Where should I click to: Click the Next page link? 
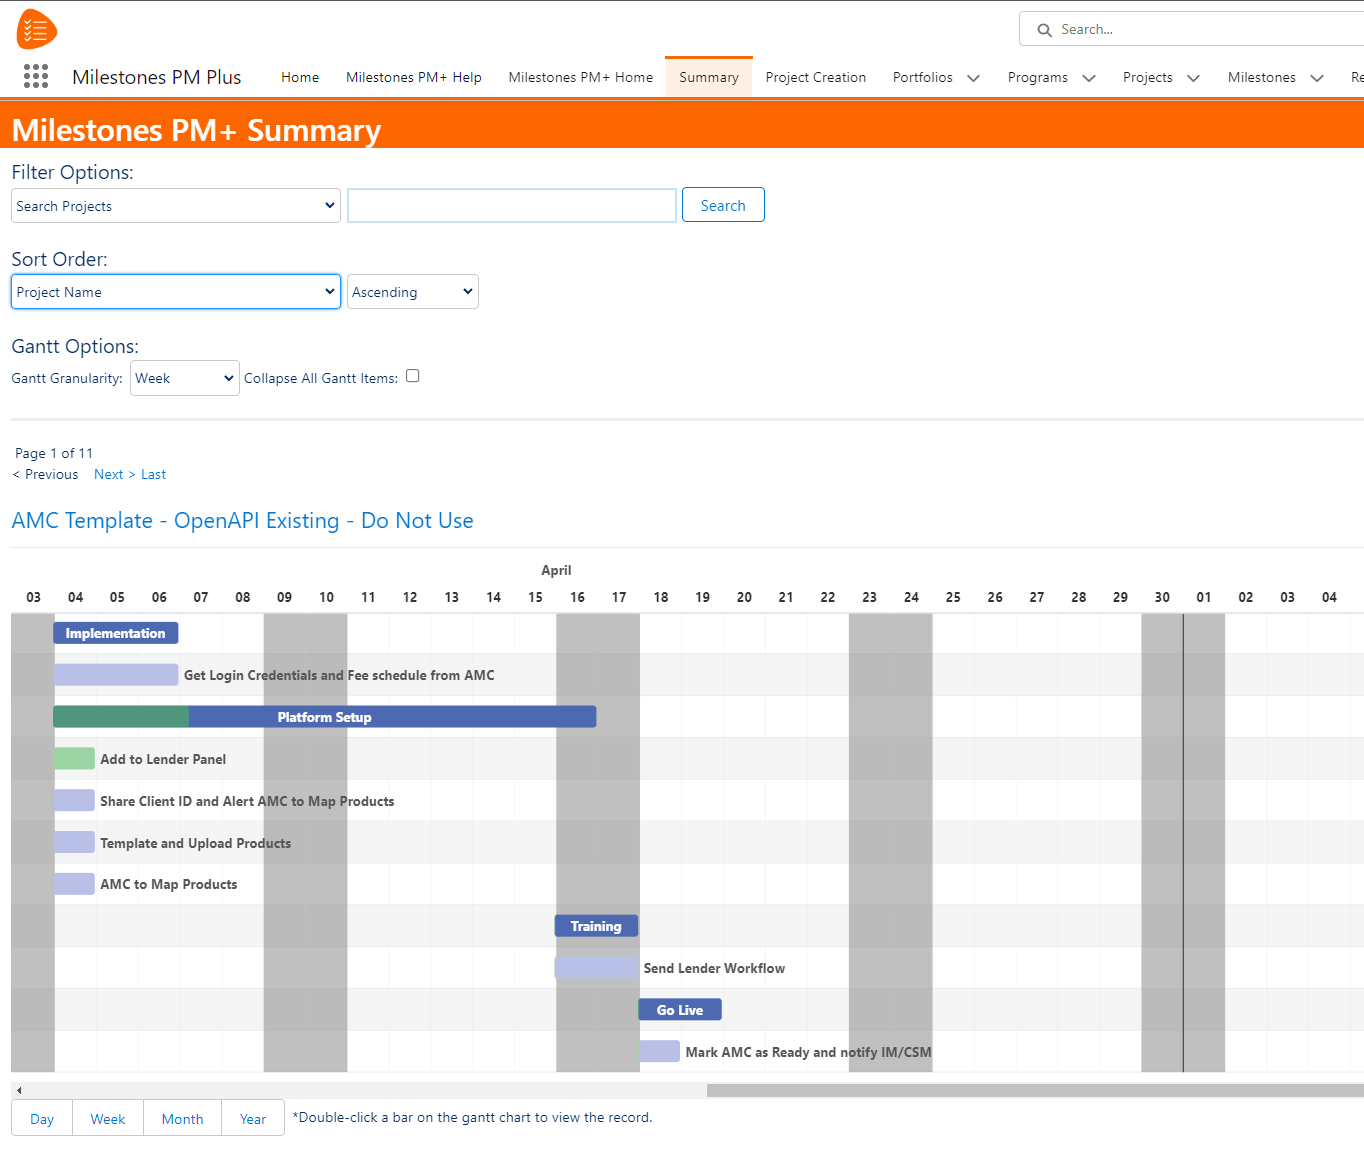click(x=115, y=474)
